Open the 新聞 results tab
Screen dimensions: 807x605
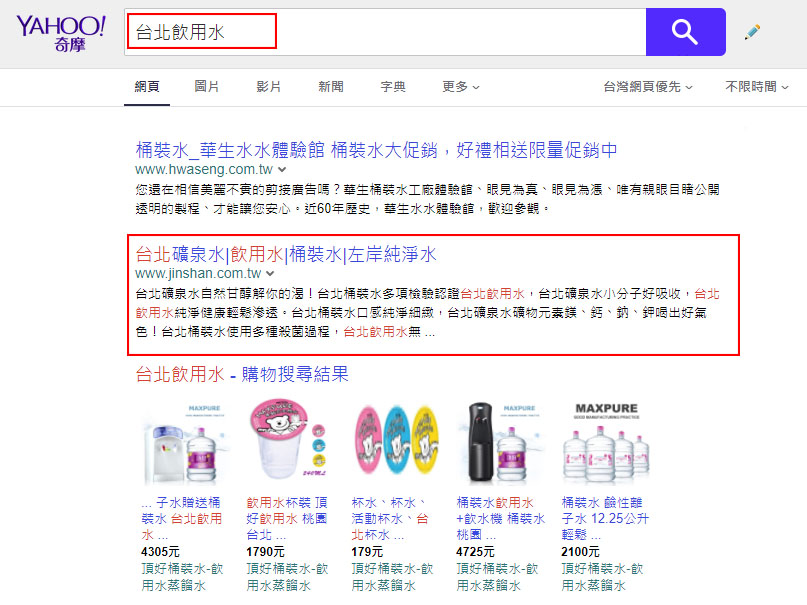[330, 86]
